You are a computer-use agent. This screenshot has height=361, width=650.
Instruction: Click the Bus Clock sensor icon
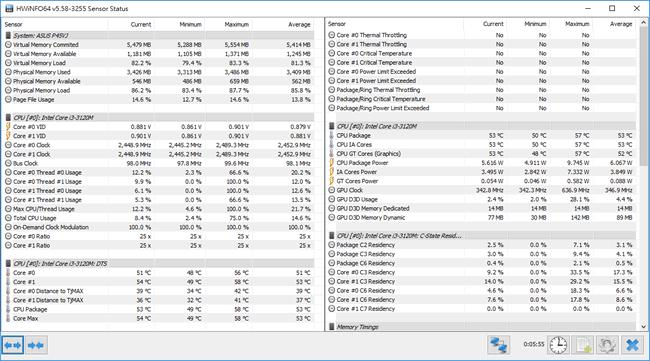[8, 163]
